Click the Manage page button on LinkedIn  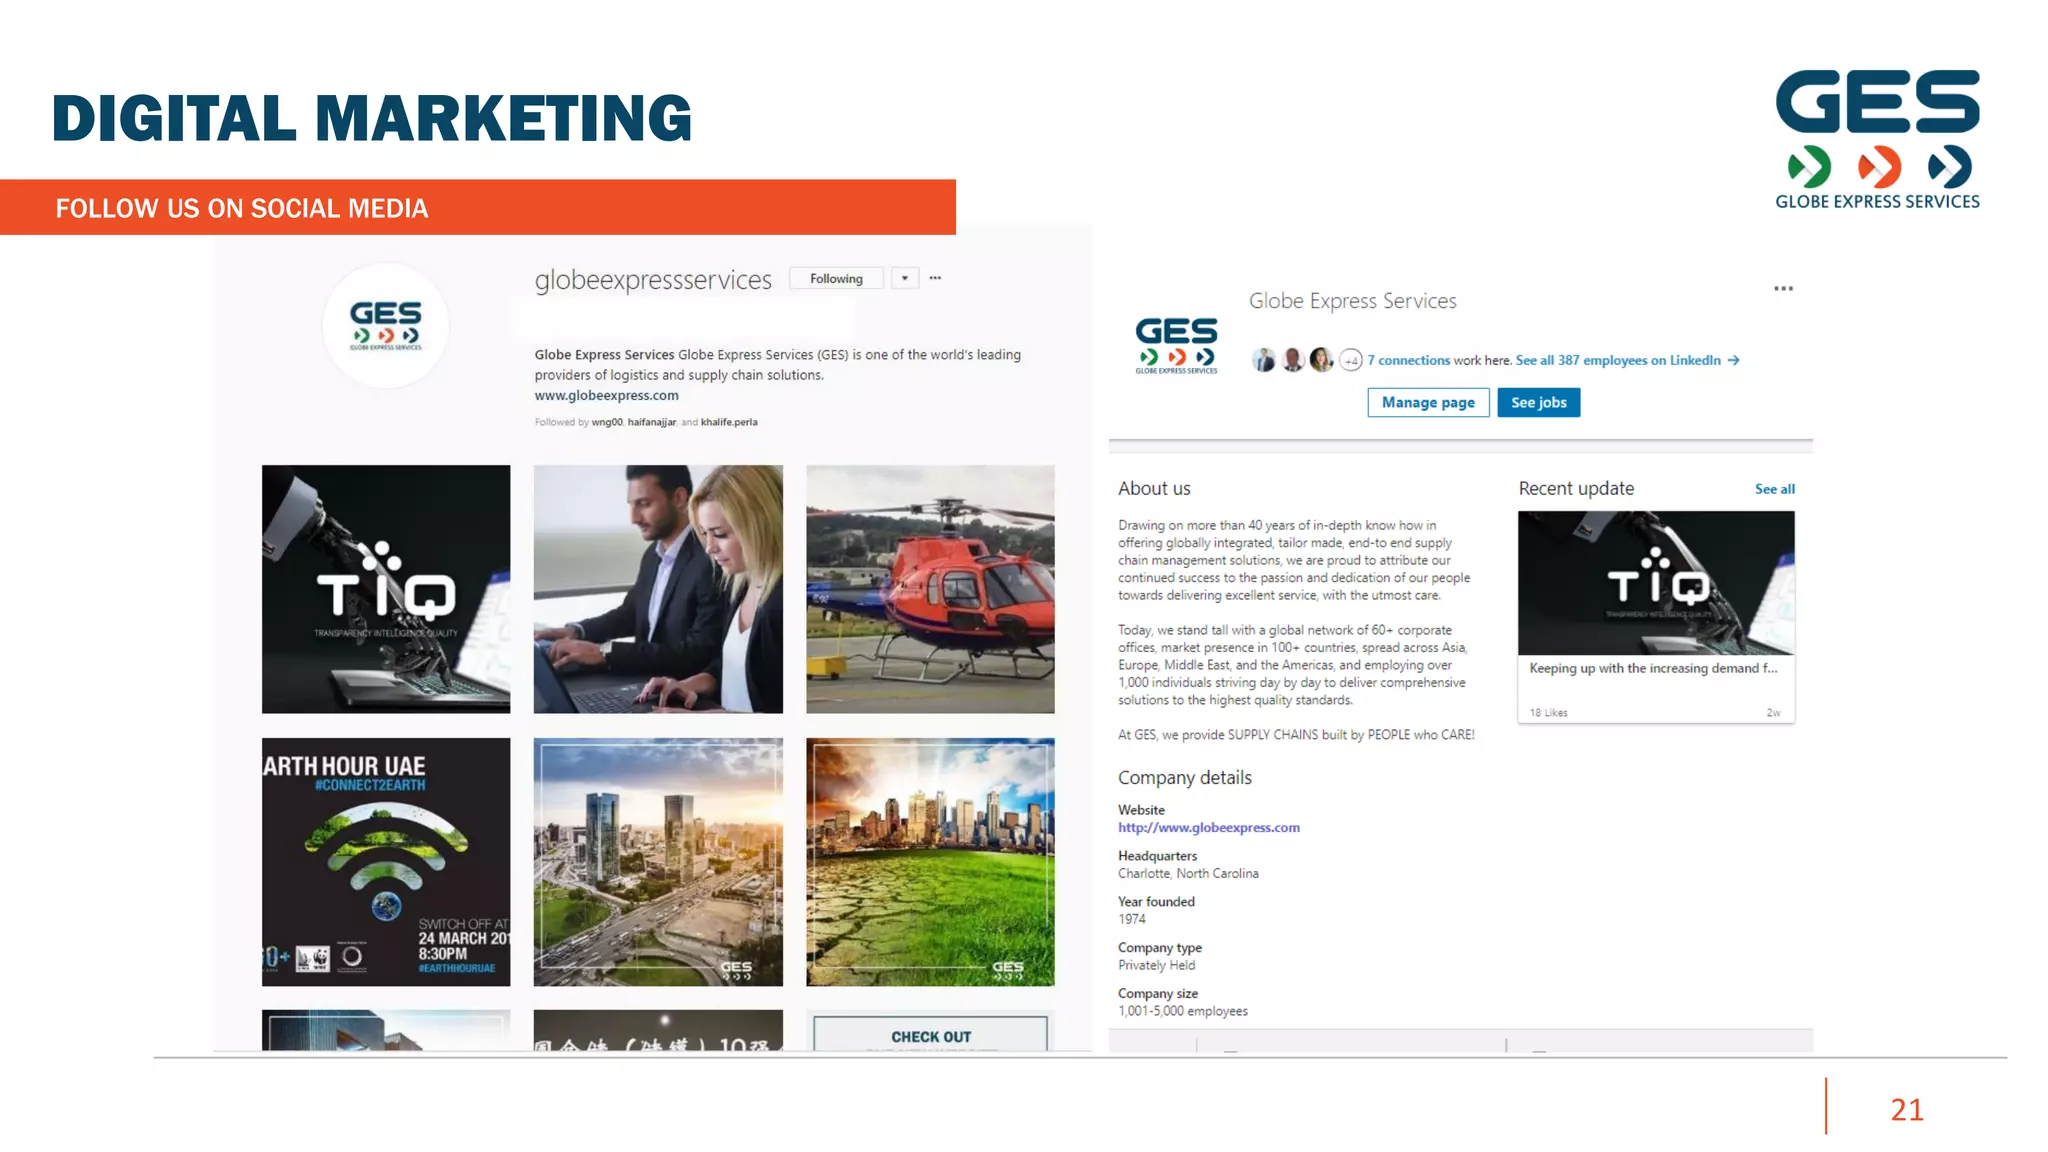point(1428,403)
